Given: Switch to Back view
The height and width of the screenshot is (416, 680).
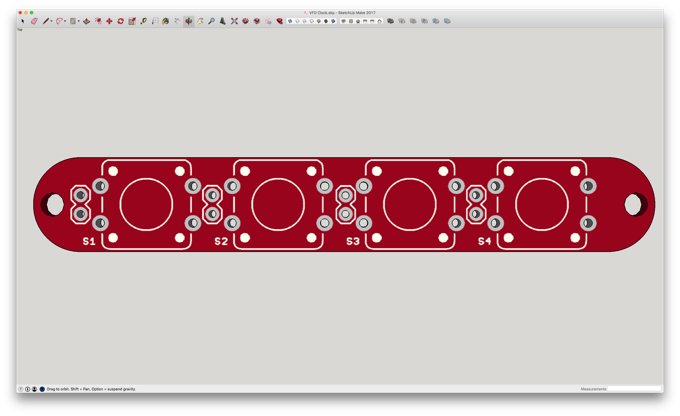Looking at the screenshot, I should coord(372,21).
